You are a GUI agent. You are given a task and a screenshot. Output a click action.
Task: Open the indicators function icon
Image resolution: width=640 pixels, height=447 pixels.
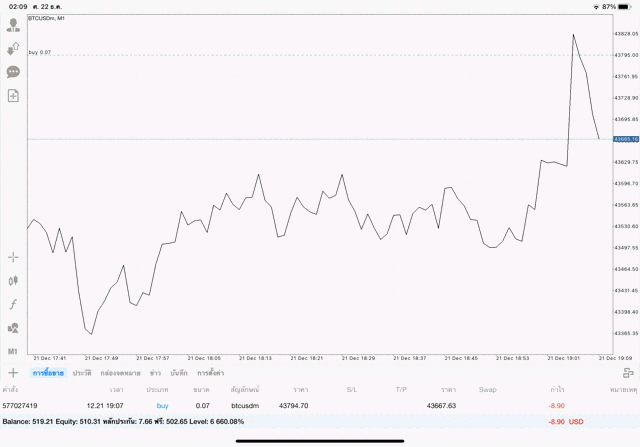pos(14,304)
